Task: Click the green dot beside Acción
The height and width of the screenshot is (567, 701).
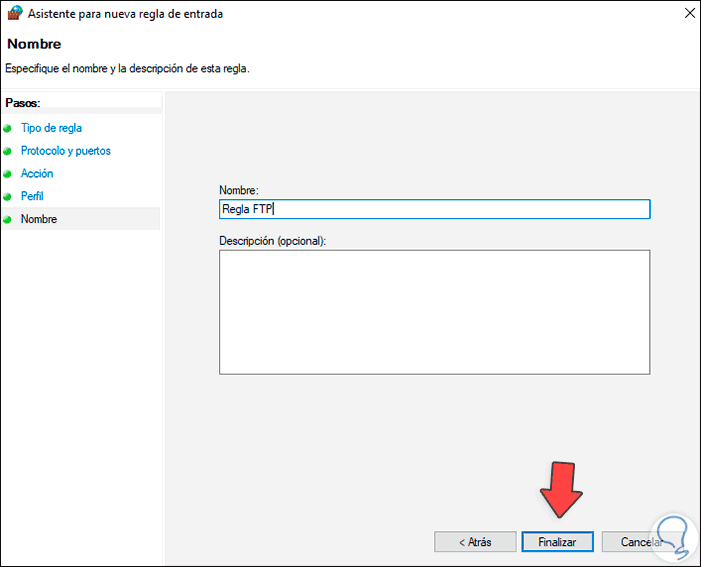Action: coord(8,174)
